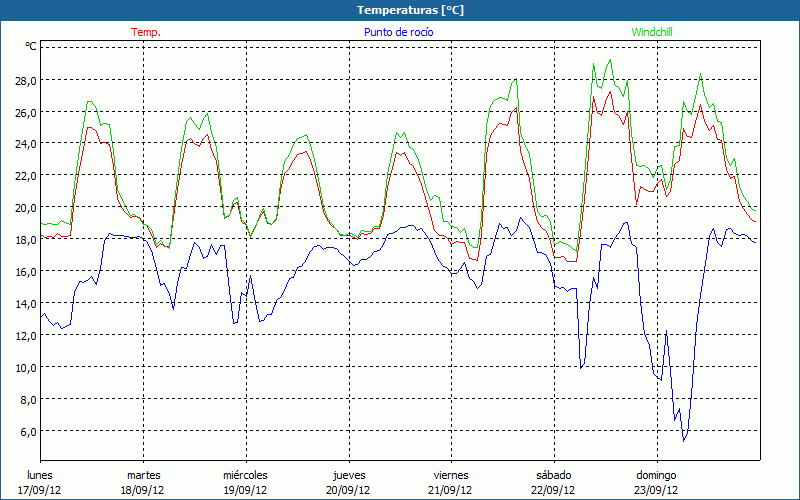Click the 20/09/12 date on the x-axis
800x500 pixels.
click(348, 490)
